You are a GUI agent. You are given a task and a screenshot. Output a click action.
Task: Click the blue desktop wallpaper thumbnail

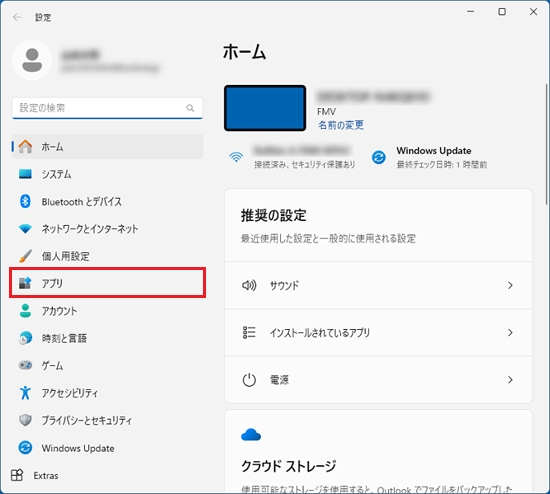[265, 108]
